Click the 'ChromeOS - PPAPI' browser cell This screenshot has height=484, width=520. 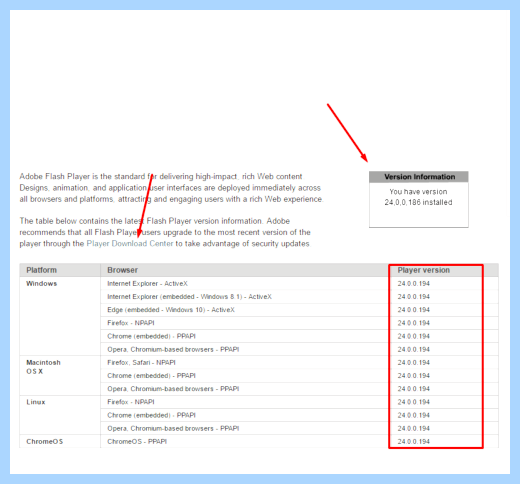(x=137, y=442)
